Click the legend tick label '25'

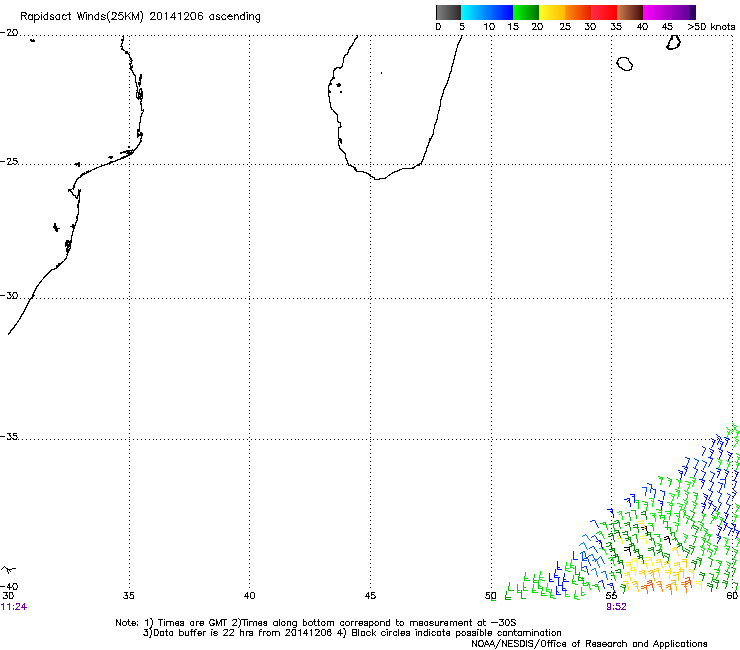565,27
